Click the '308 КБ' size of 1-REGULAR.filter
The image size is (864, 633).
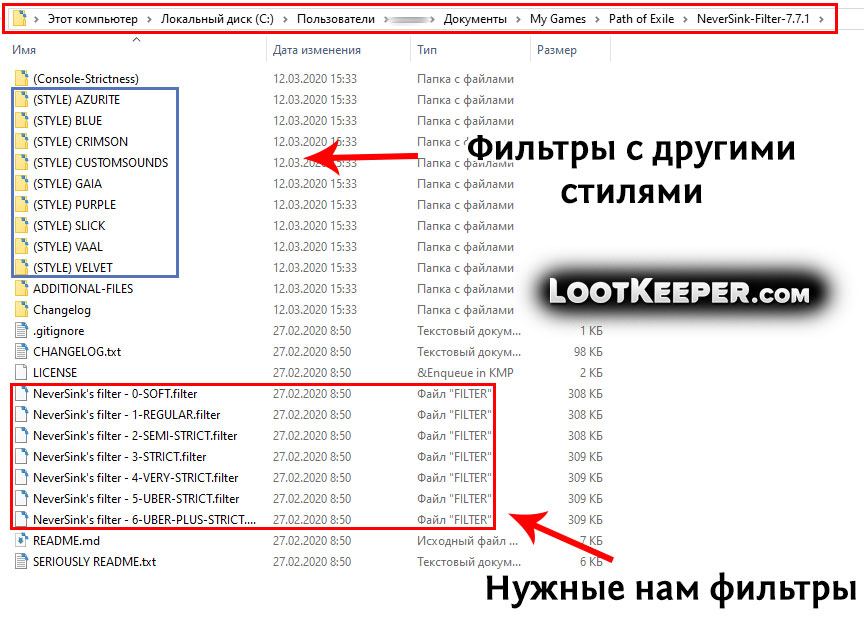pyautogui.click(x=585, y=414)
